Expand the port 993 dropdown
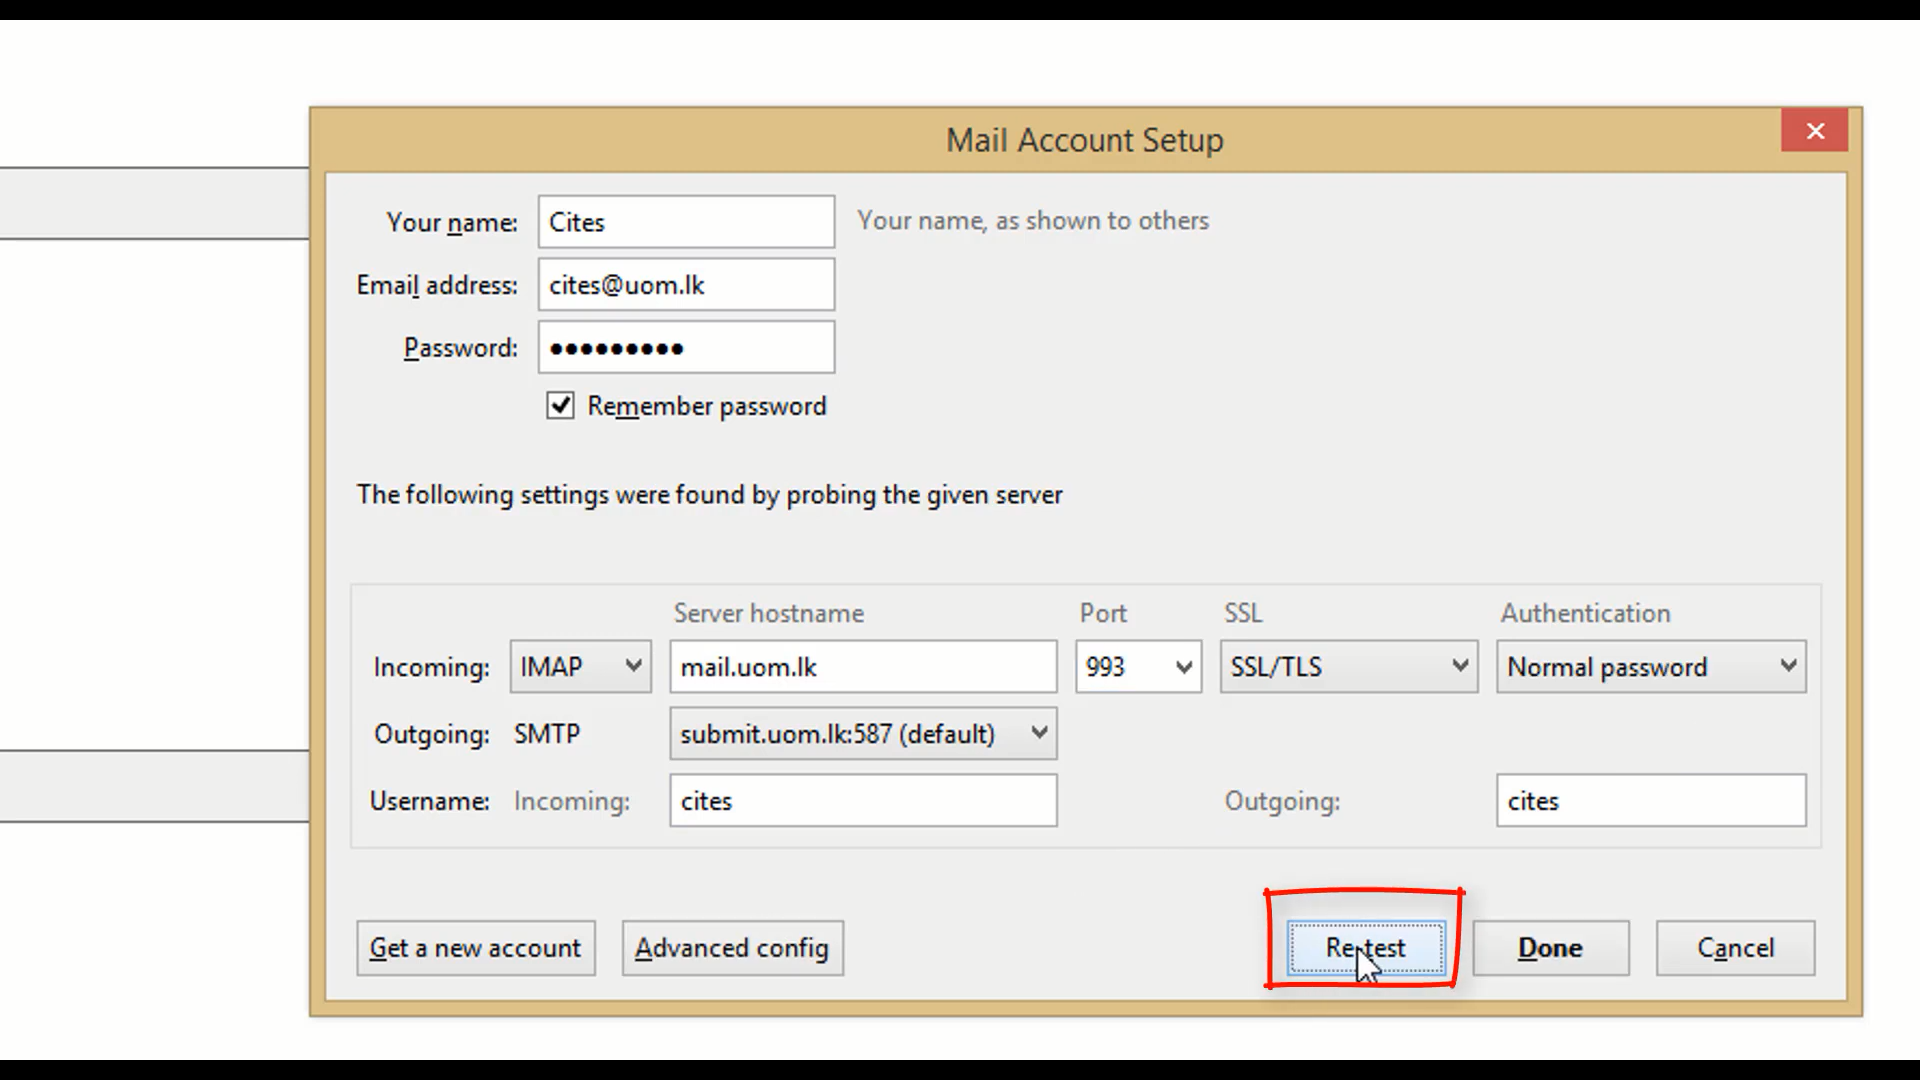 (x=1137, y=667)
